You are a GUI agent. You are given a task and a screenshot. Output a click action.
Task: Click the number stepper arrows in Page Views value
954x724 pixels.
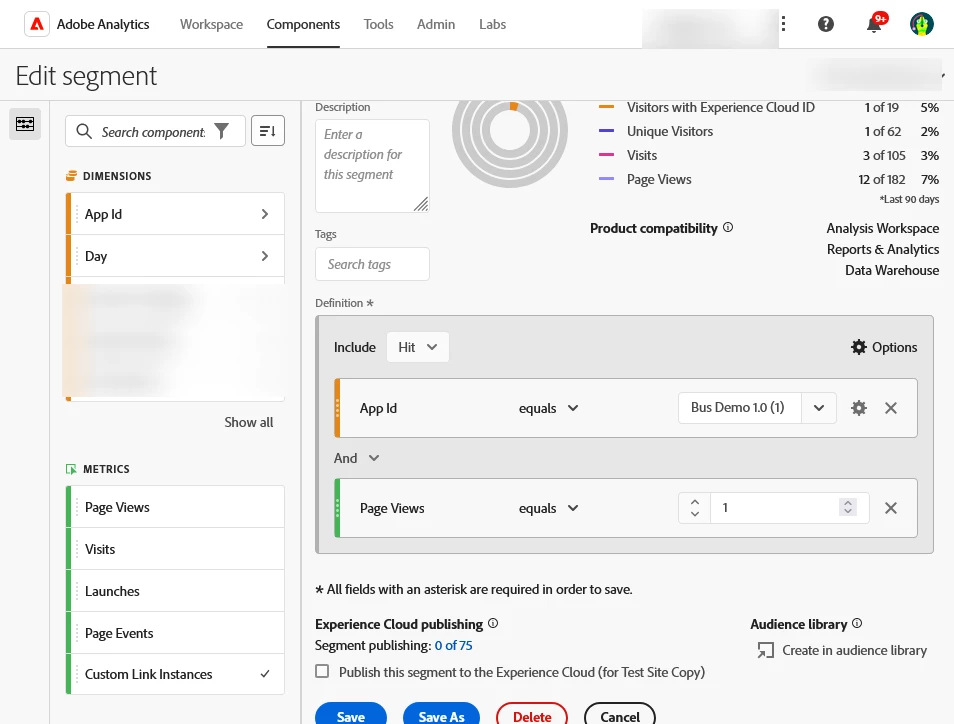click(x=848, y=507)
